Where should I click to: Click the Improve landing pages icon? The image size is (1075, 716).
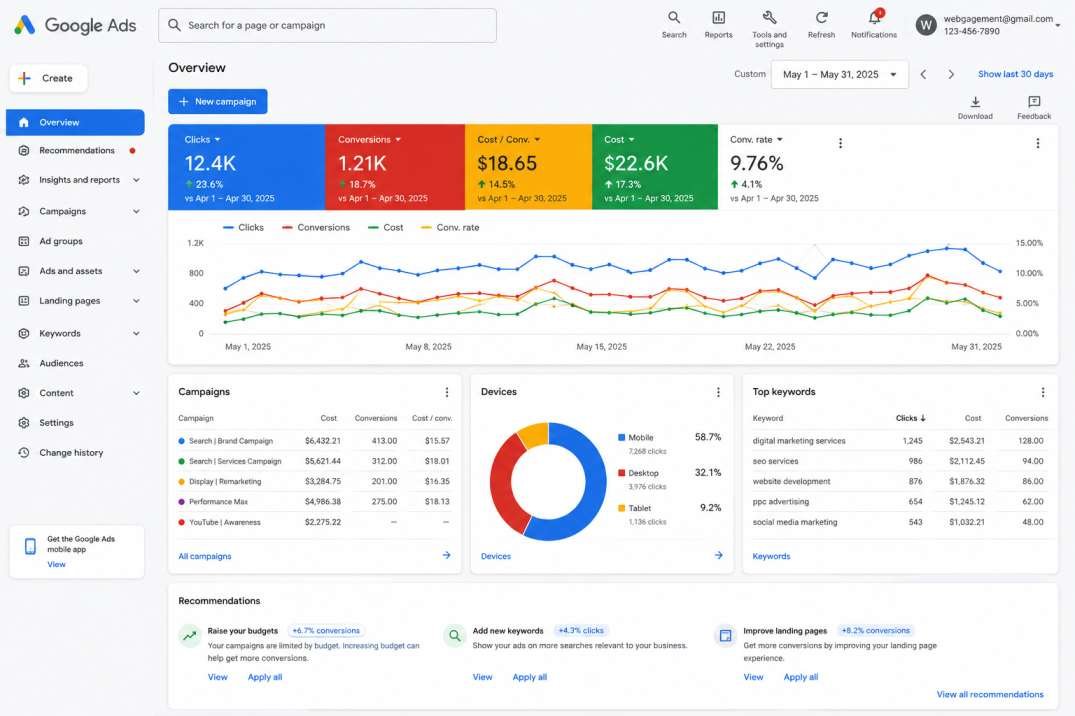[x=725, y=636]
